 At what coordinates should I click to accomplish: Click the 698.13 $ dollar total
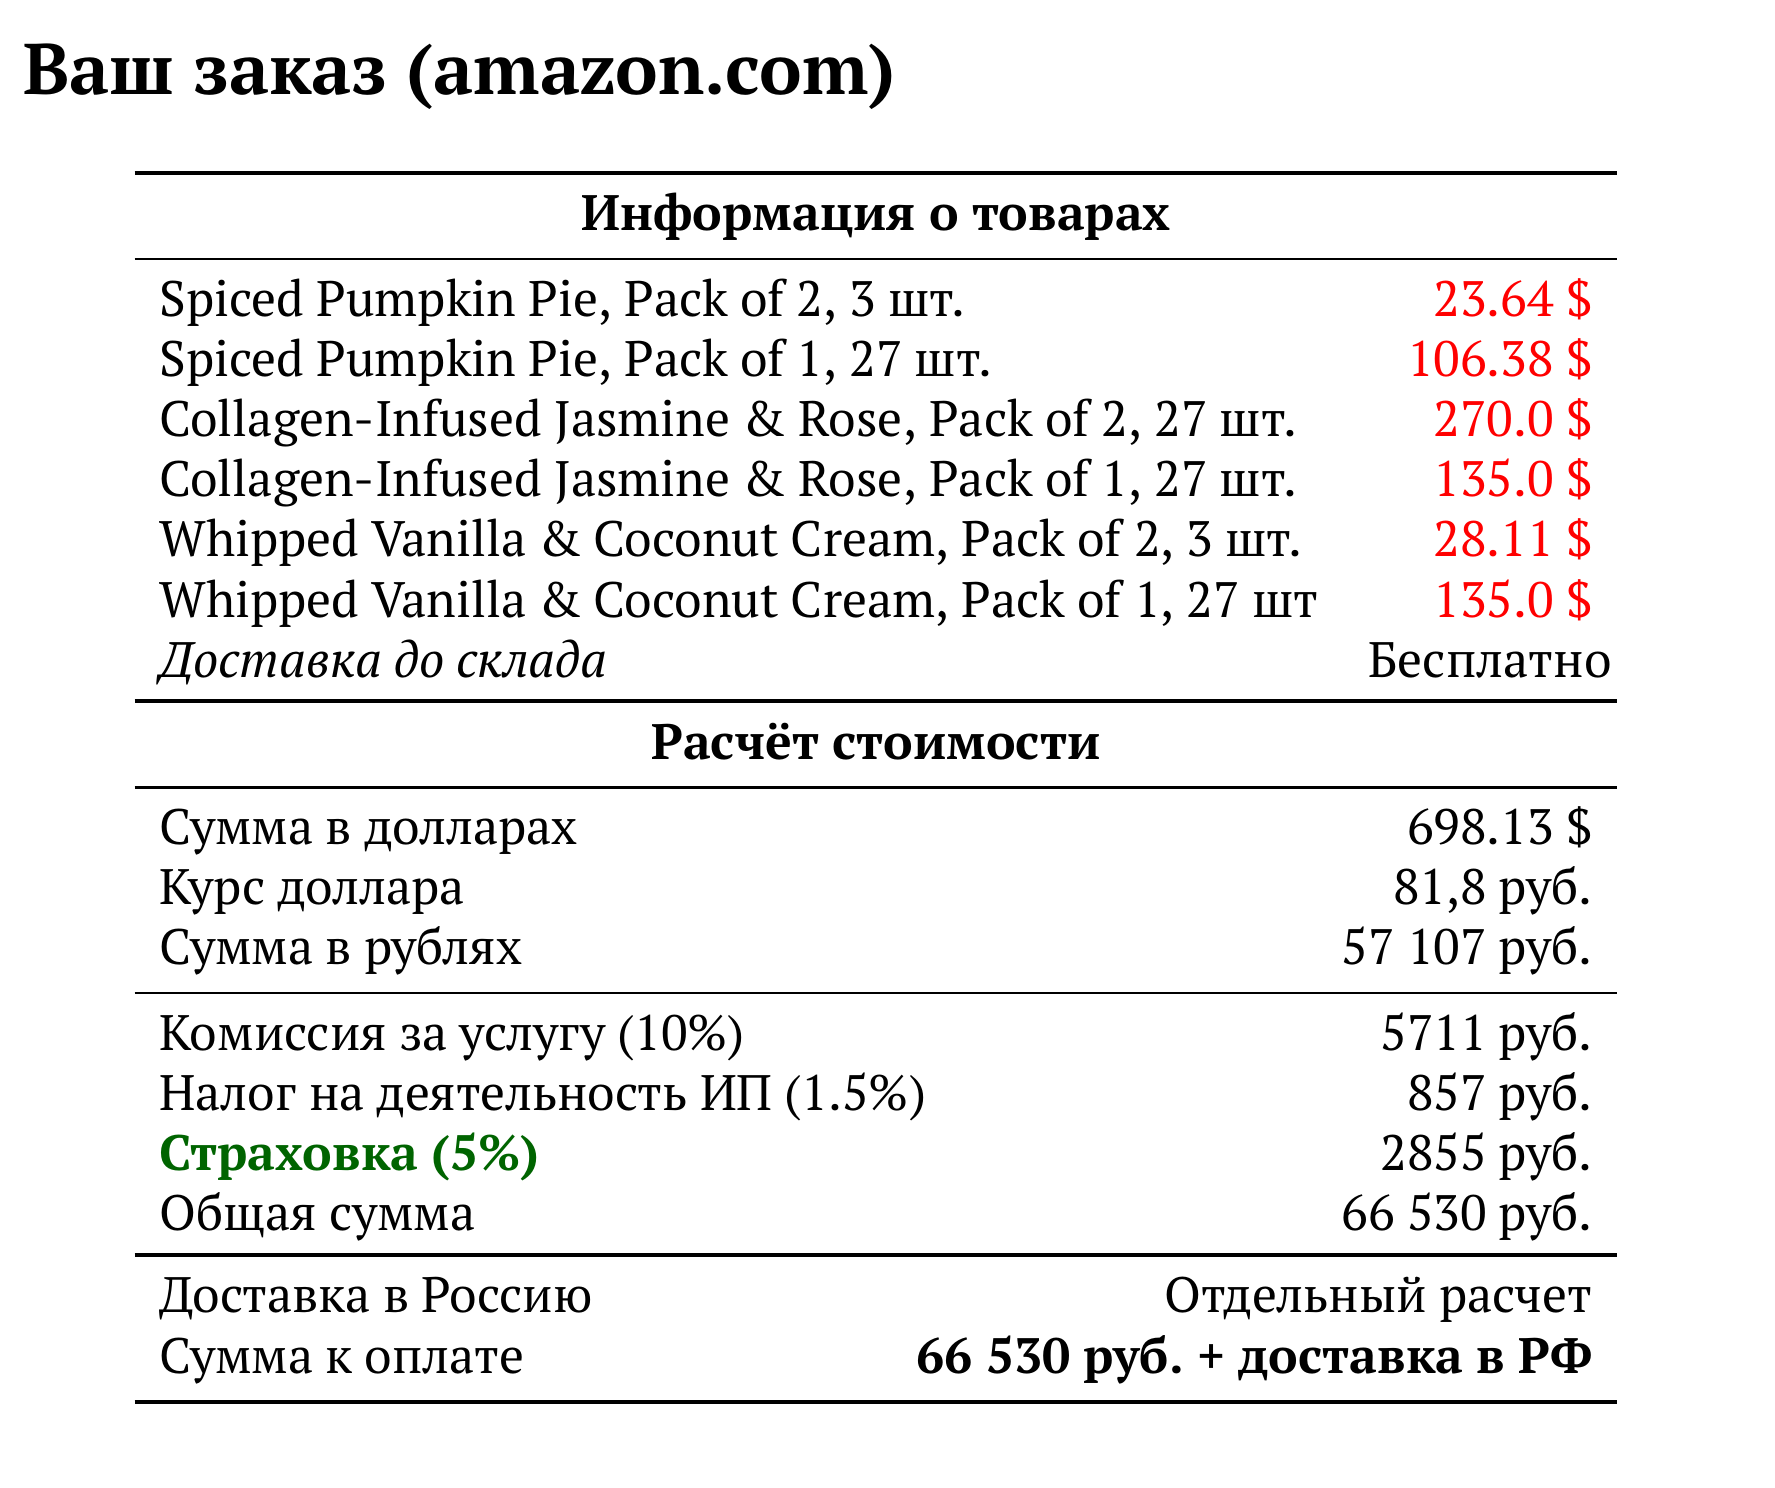tap(1498, 828)
